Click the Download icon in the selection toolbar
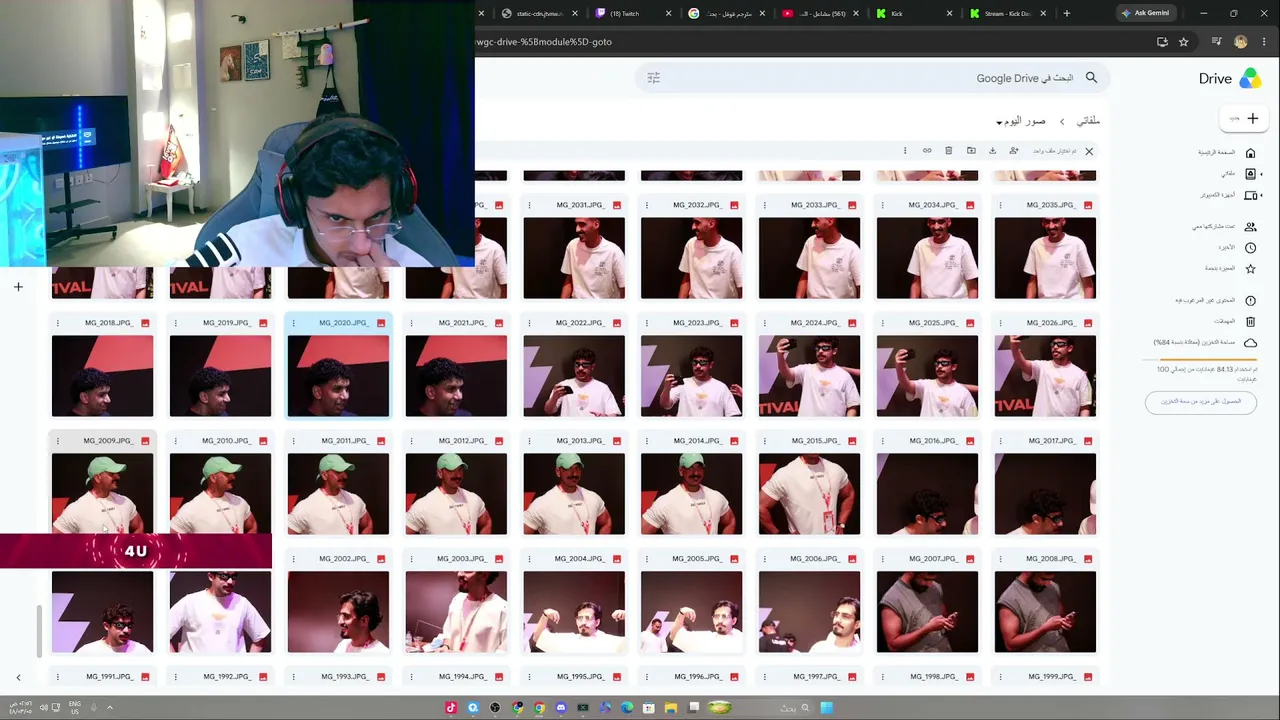The width and height of the screenshot is (1280, 720). pos(992,151)
